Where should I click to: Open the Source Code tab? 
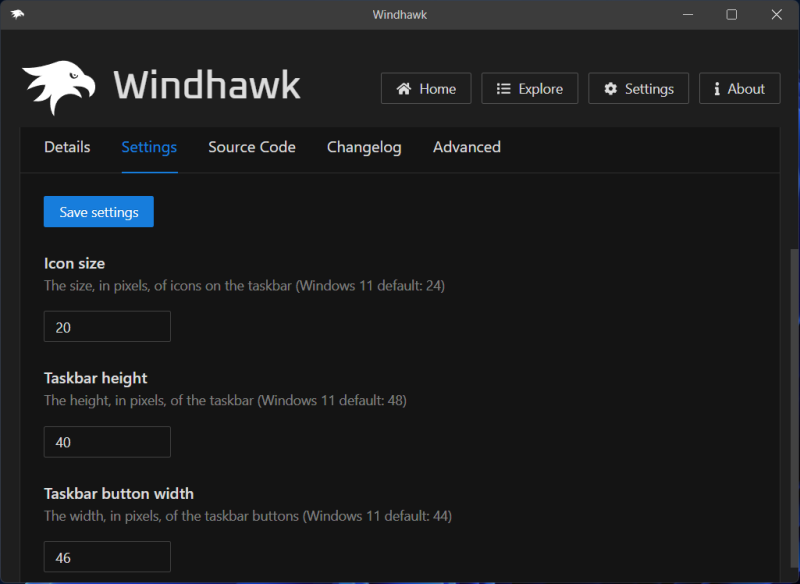[x=251, y=147]
